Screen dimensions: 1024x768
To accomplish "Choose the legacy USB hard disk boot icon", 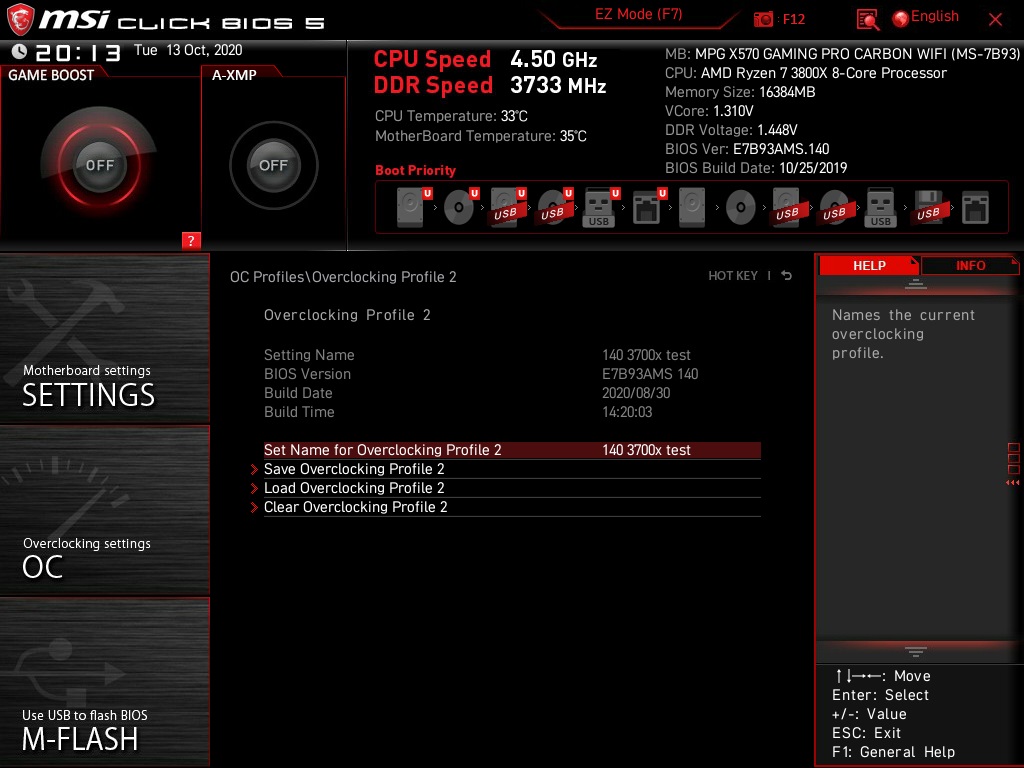I will (787, 207).
